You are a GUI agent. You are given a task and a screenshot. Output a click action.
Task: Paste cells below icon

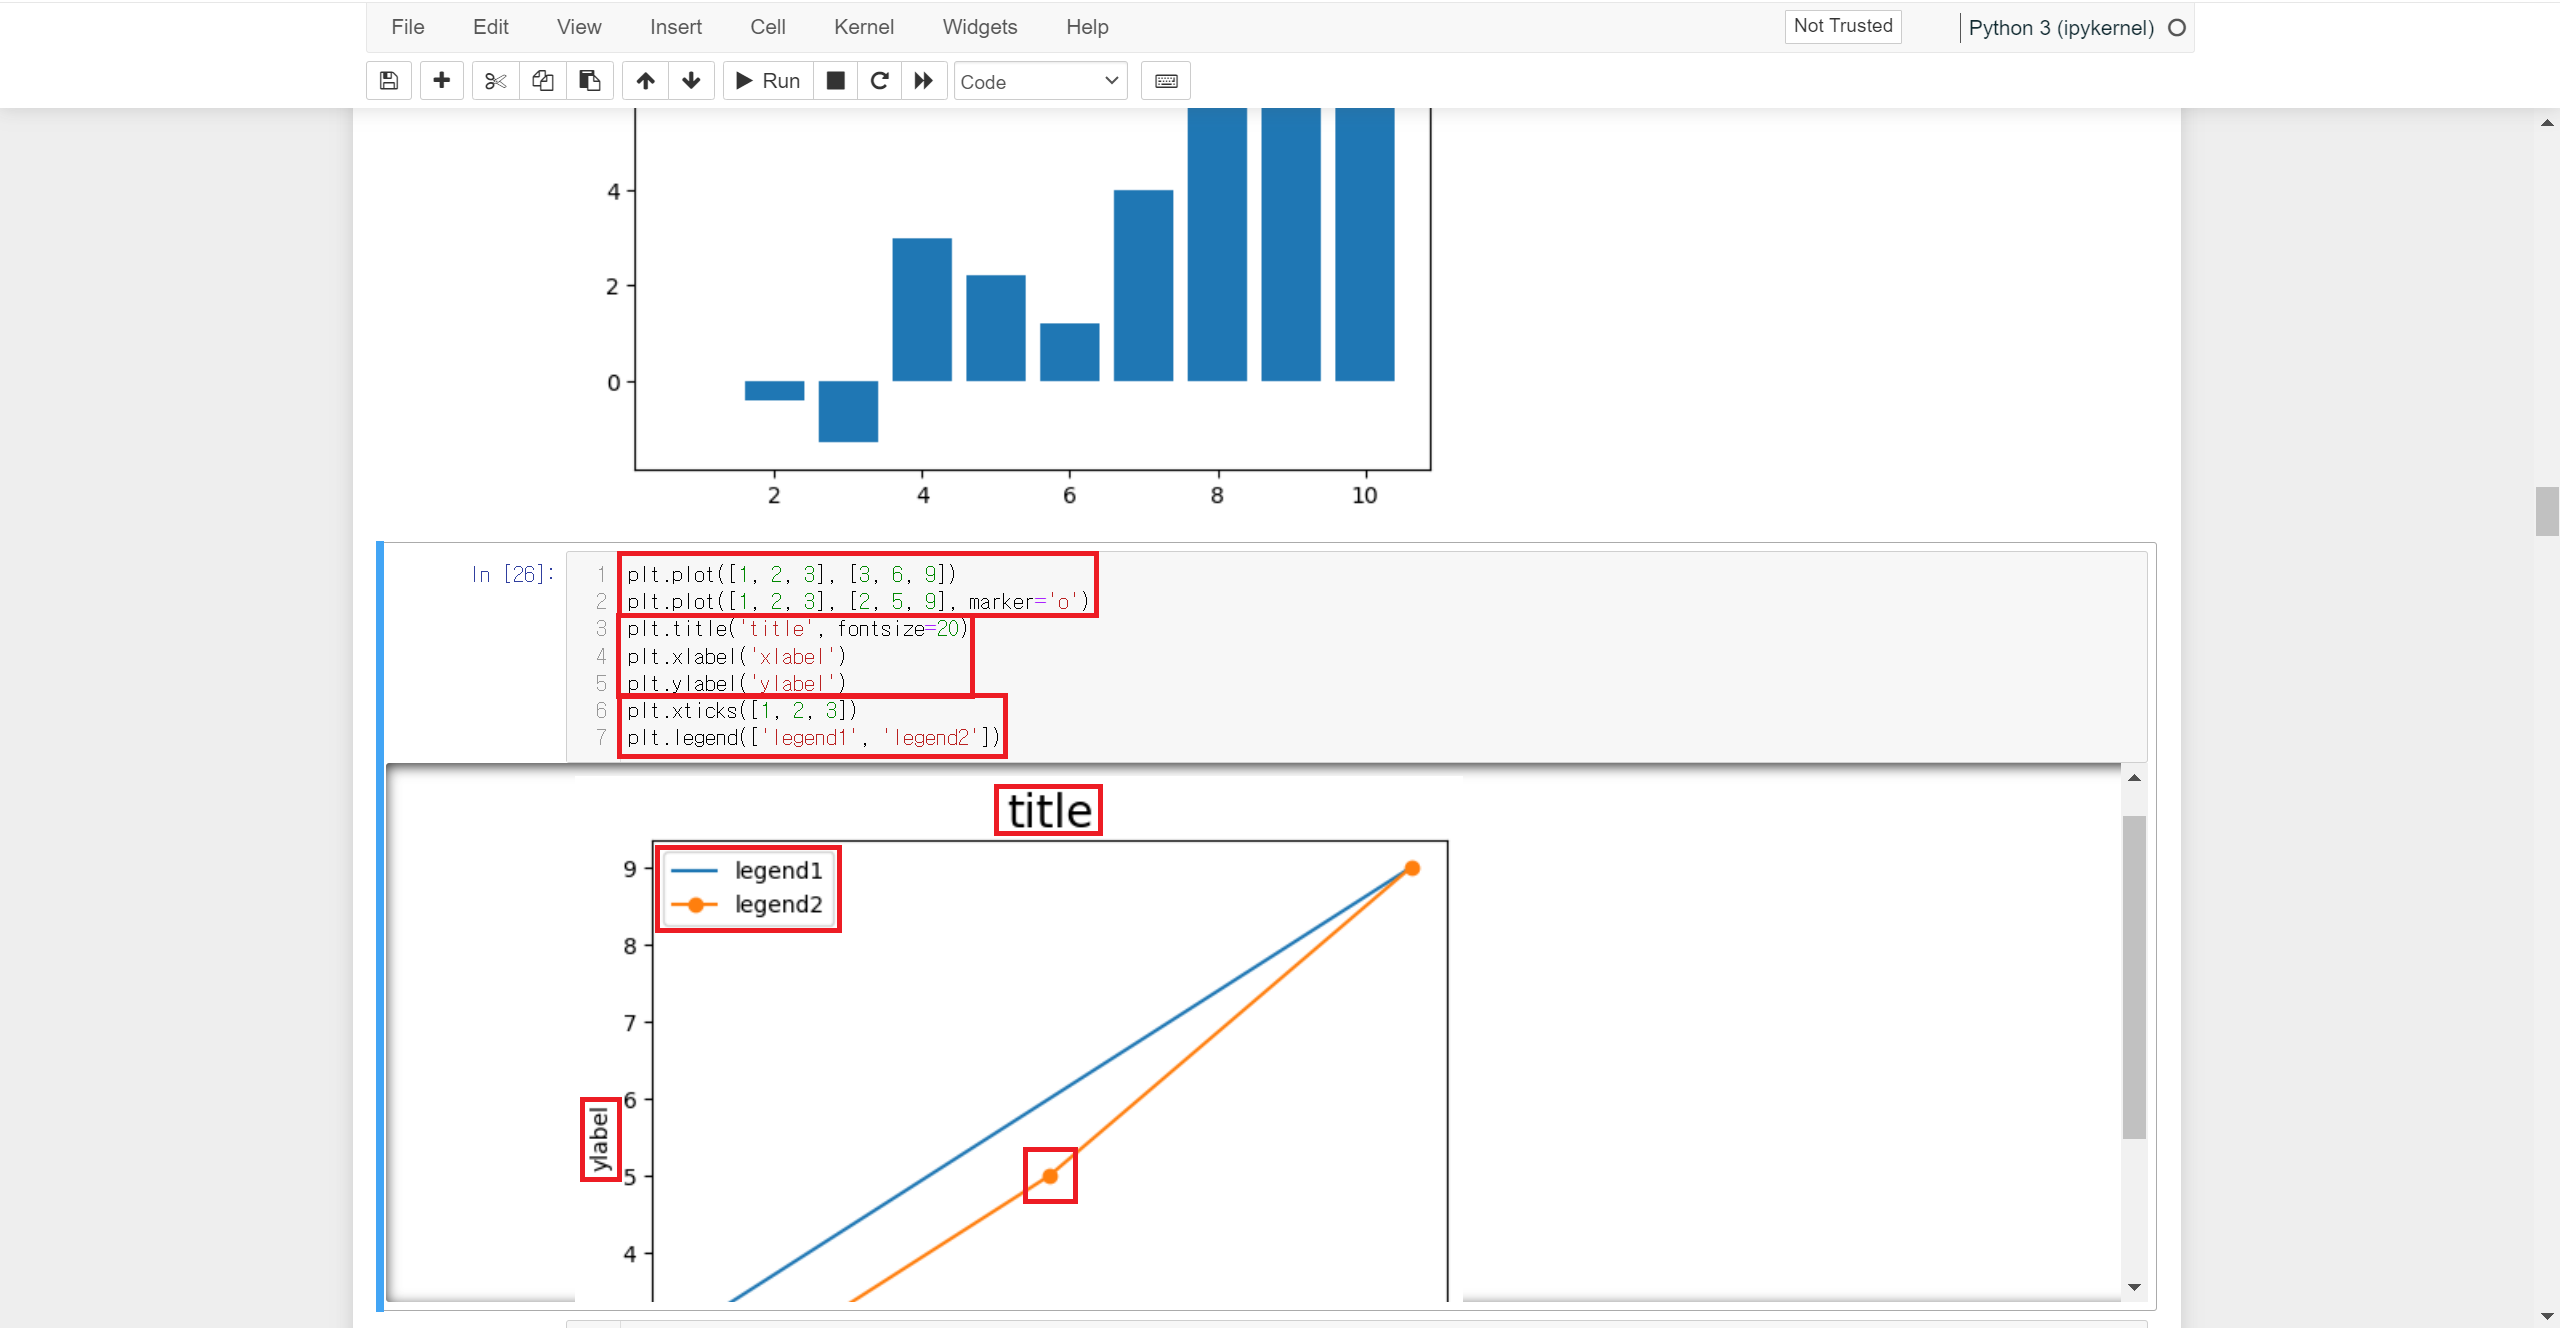pos(590,81)
